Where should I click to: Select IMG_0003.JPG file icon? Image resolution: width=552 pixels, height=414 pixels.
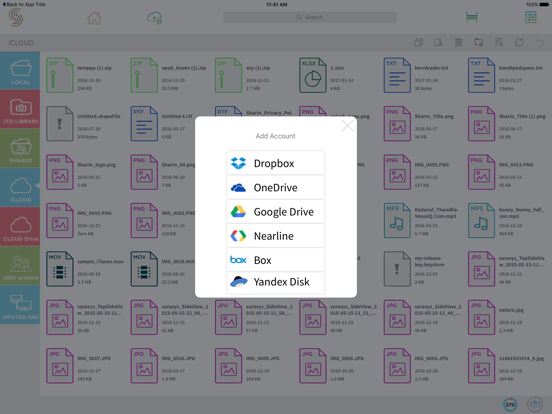pyautogui.click(x=397, y=366)
